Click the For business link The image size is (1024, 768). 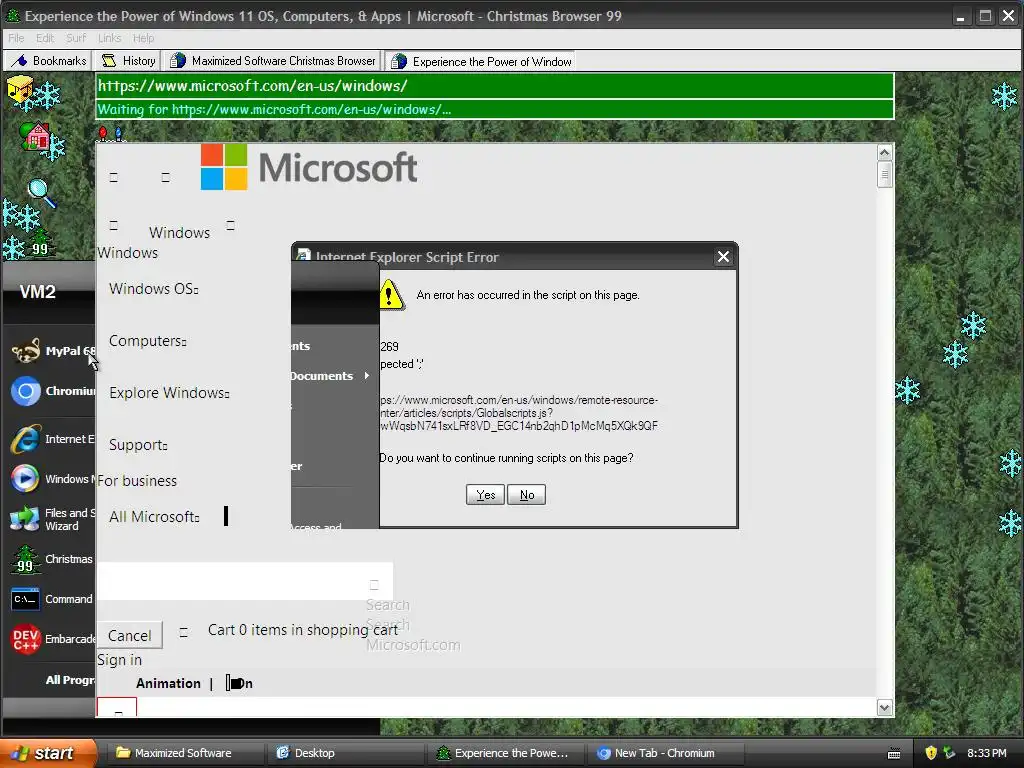(x=137, y=481)
